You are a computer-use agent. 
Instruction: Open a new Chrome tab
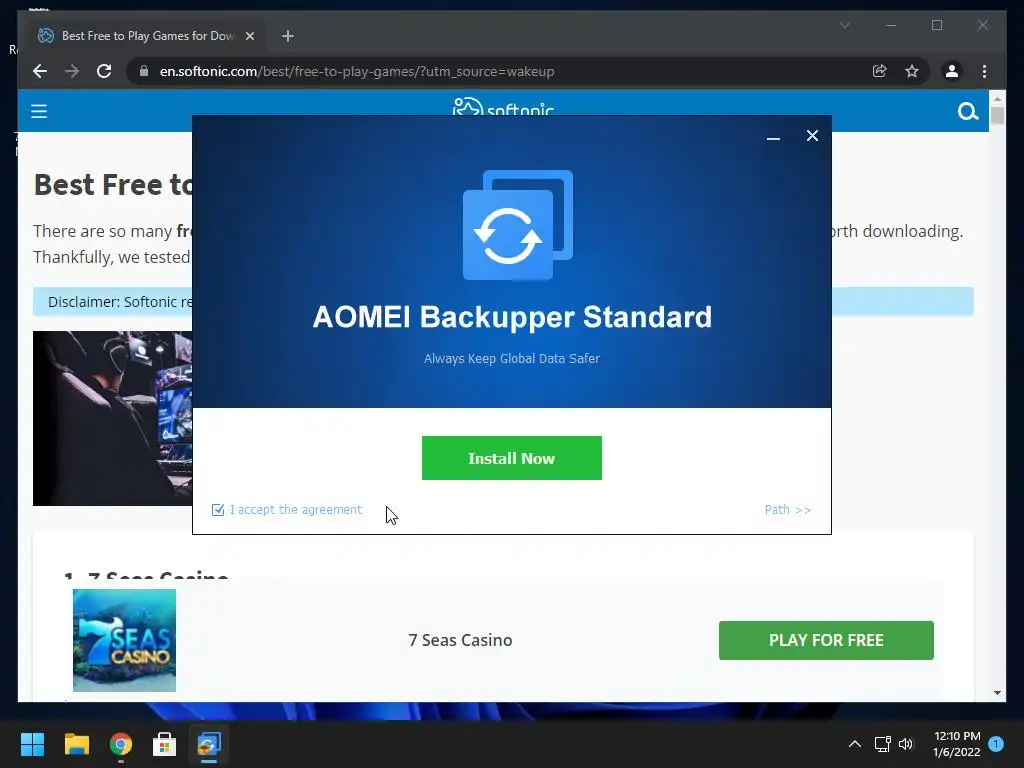pos(287,36)
